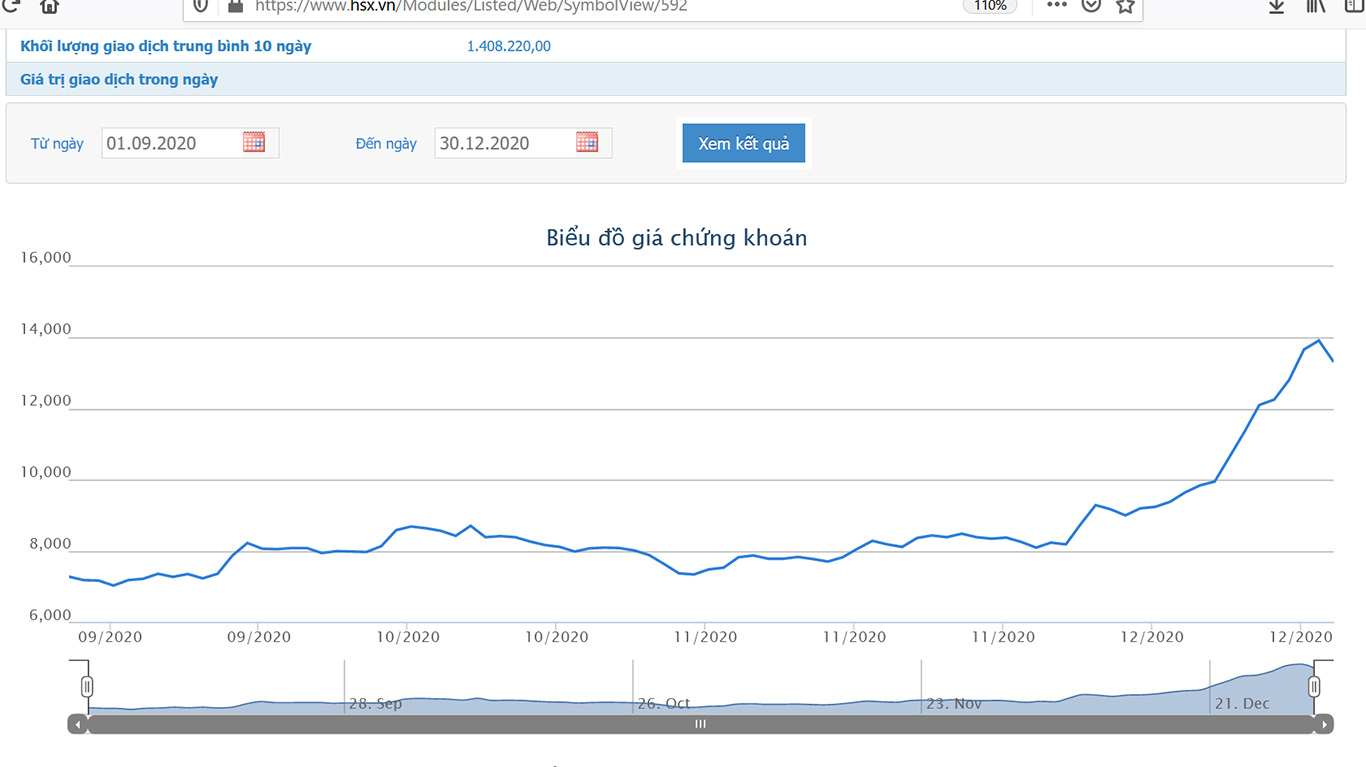Click 'Khối lượng giao dịch trung bình 10 ngày'
Screen dimensions: 1366x767
166,46
